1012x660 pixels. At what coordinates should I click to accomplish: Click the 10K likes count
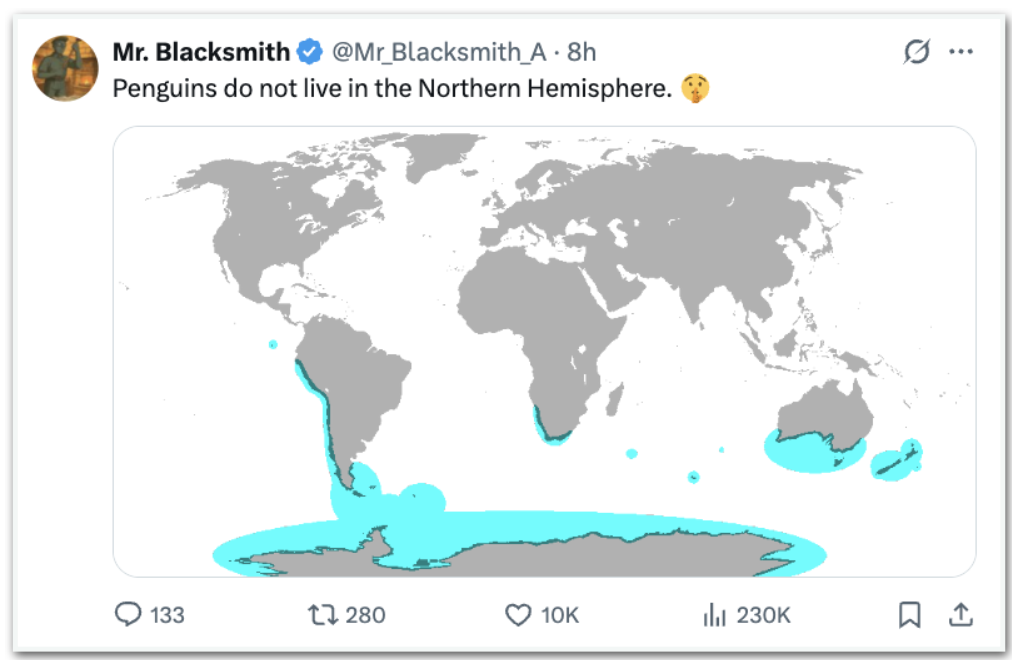560,615
